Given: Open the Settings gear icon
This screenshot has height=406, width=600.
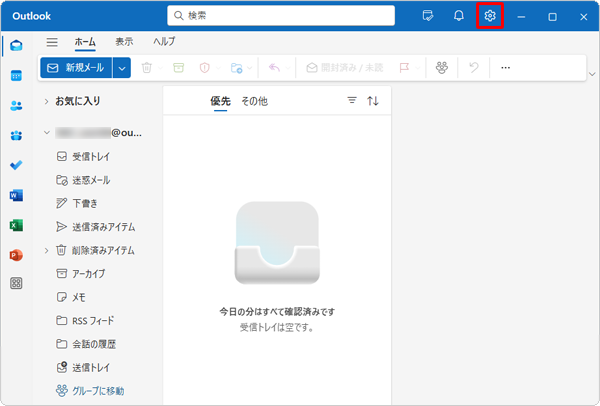Looking at the screenshot, I should pyautogui.click(x=490, y=16).
